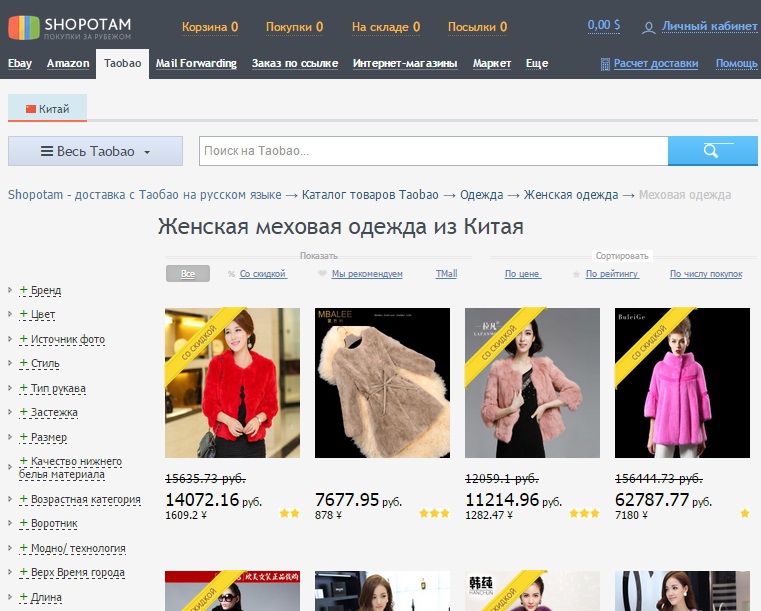
Task: Select the Китай country tab
Action: coord(48,108)
